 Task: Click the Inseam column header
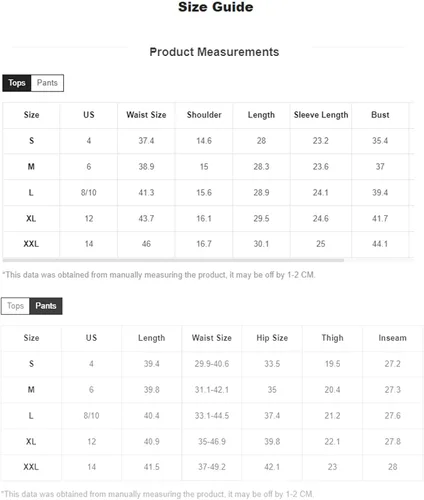[392, 338]
